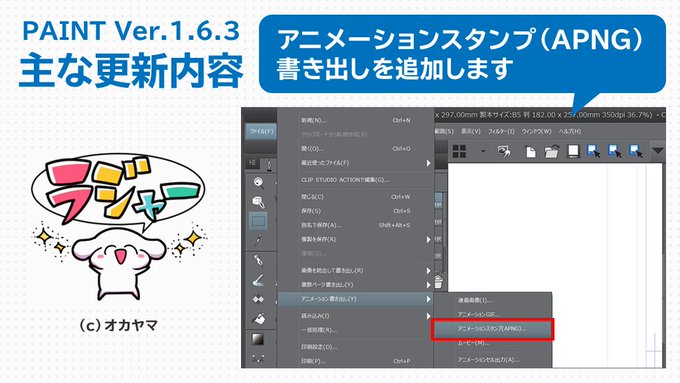Open the 表示(V) menu

tap(471, 131)
